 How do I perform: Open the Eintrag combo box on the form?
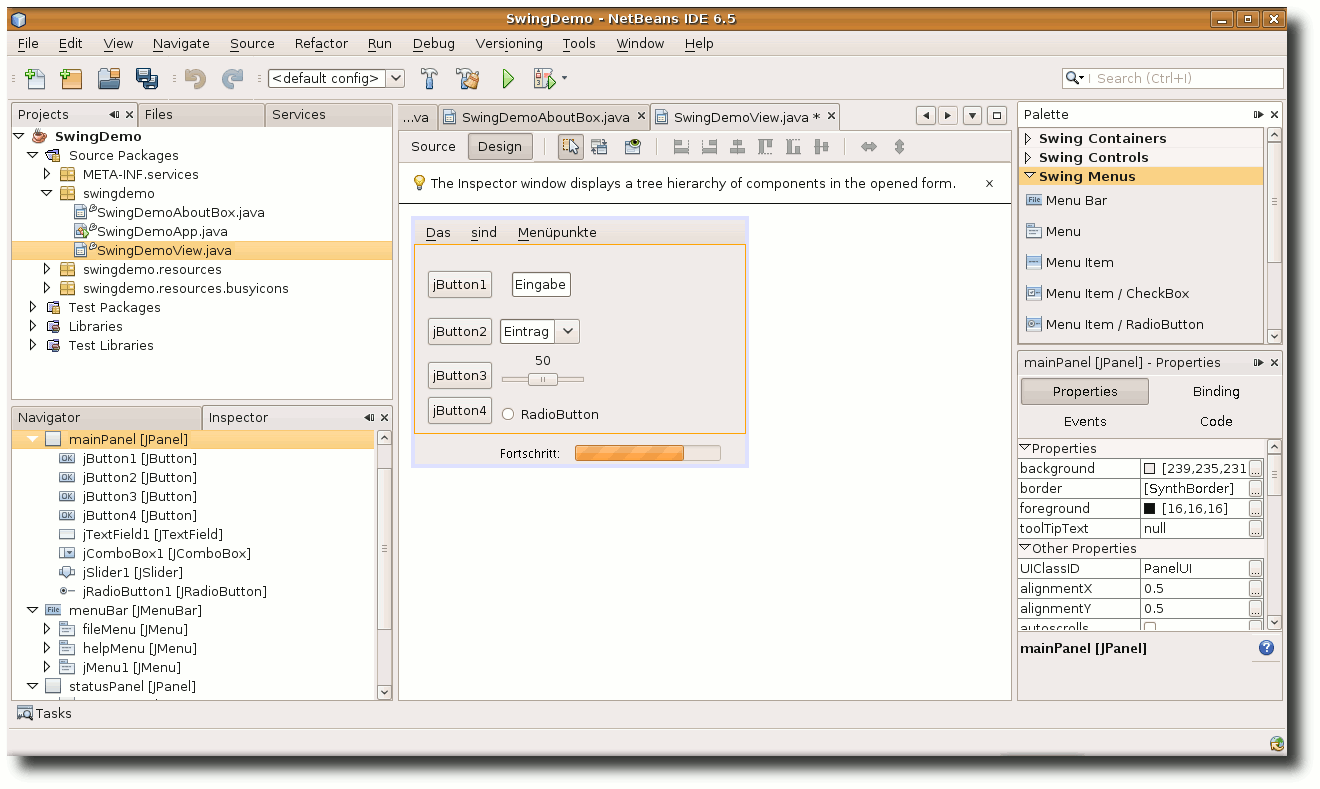pos(567,331)
